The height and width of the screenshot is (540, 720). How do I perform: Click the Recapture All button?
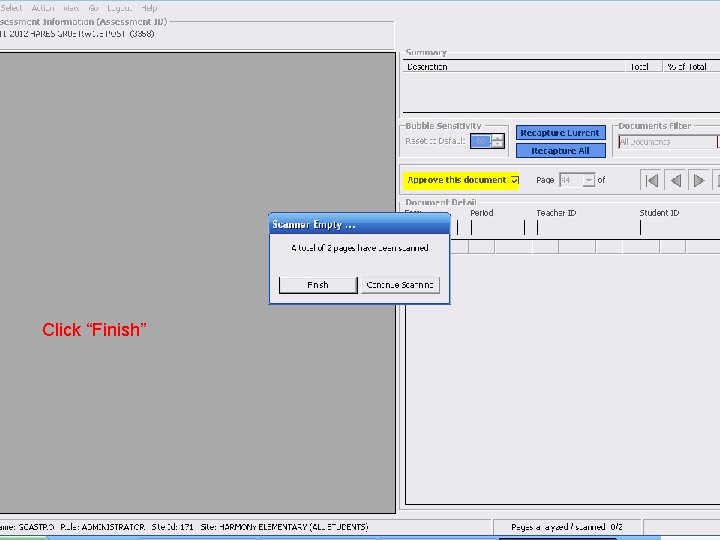pos(560,151)
